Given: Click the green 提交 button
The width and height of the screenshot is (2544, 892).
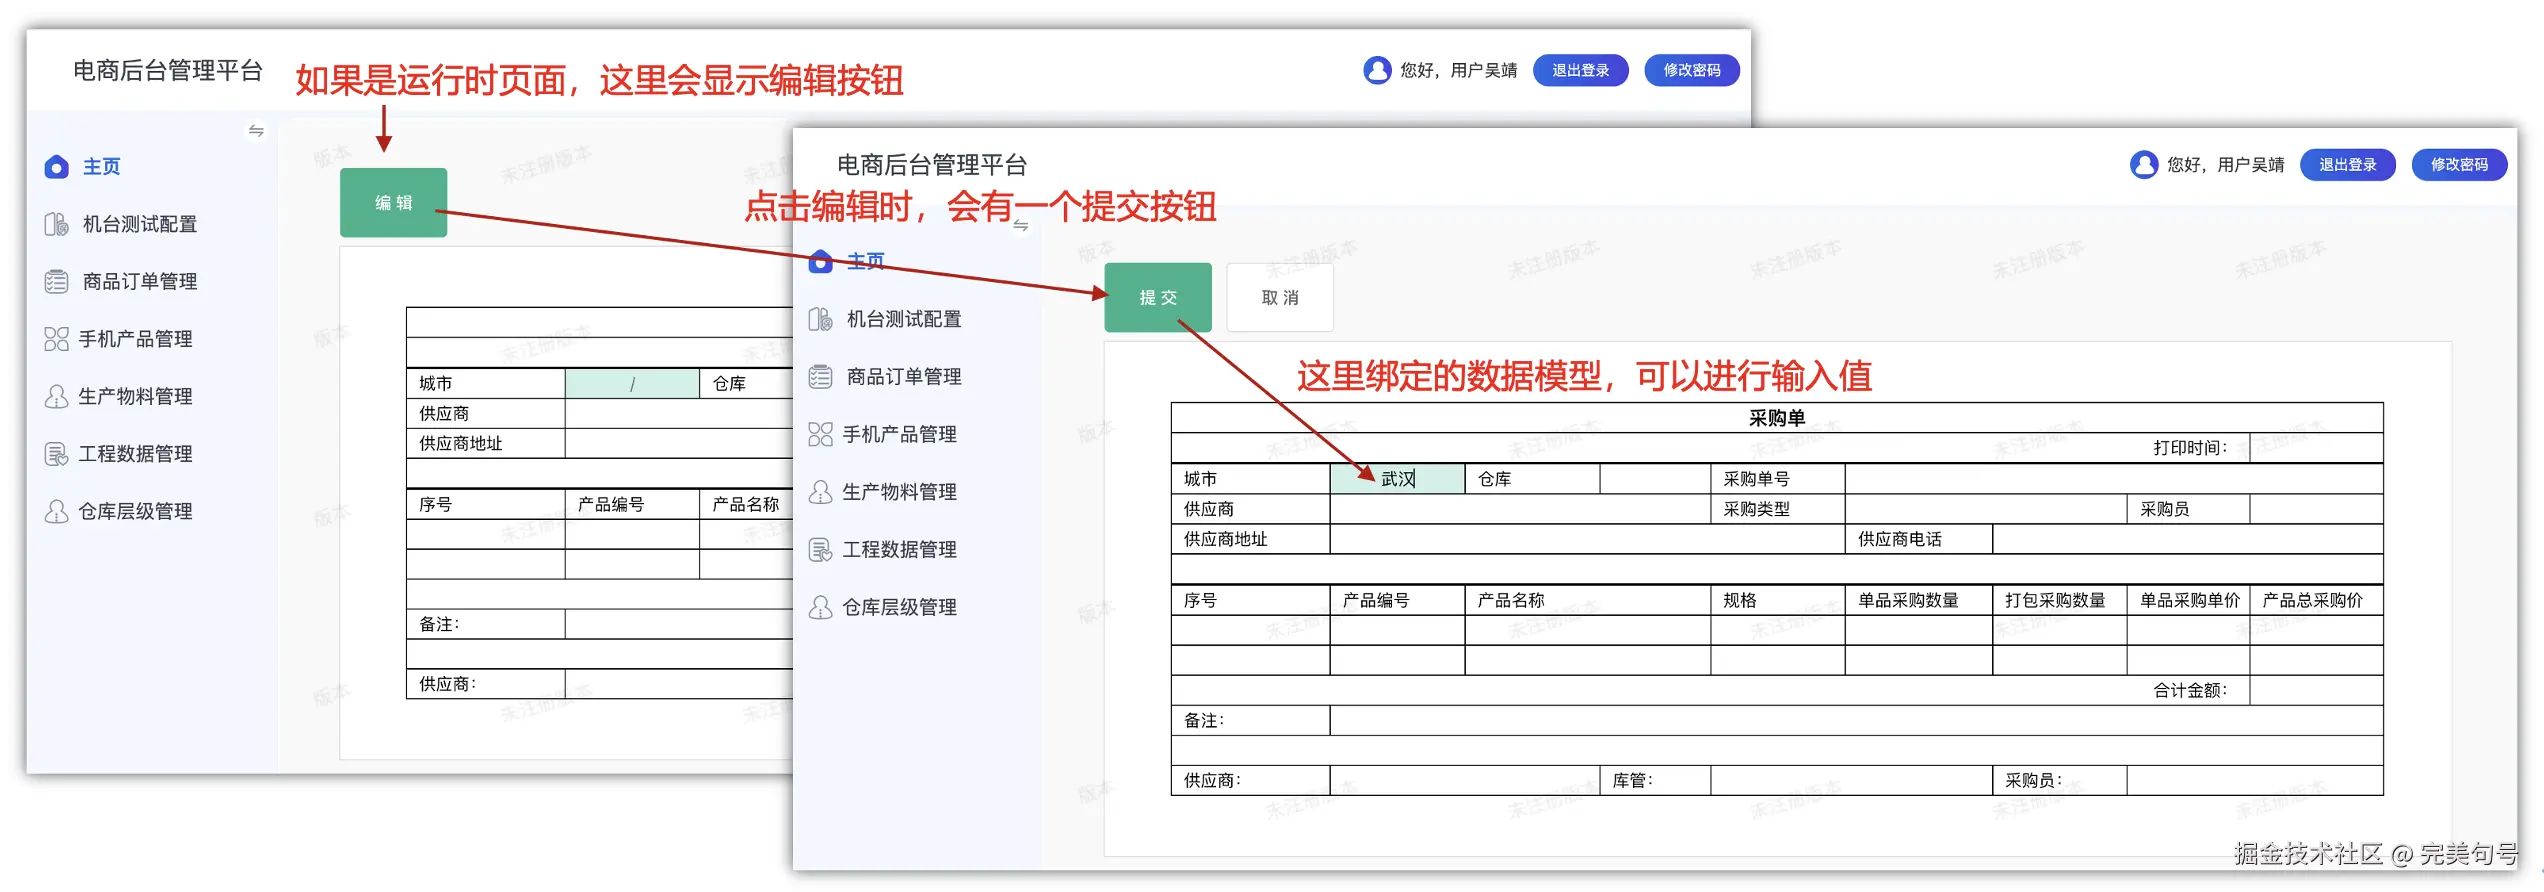Looking at the screenshot, I should 1158,297.
